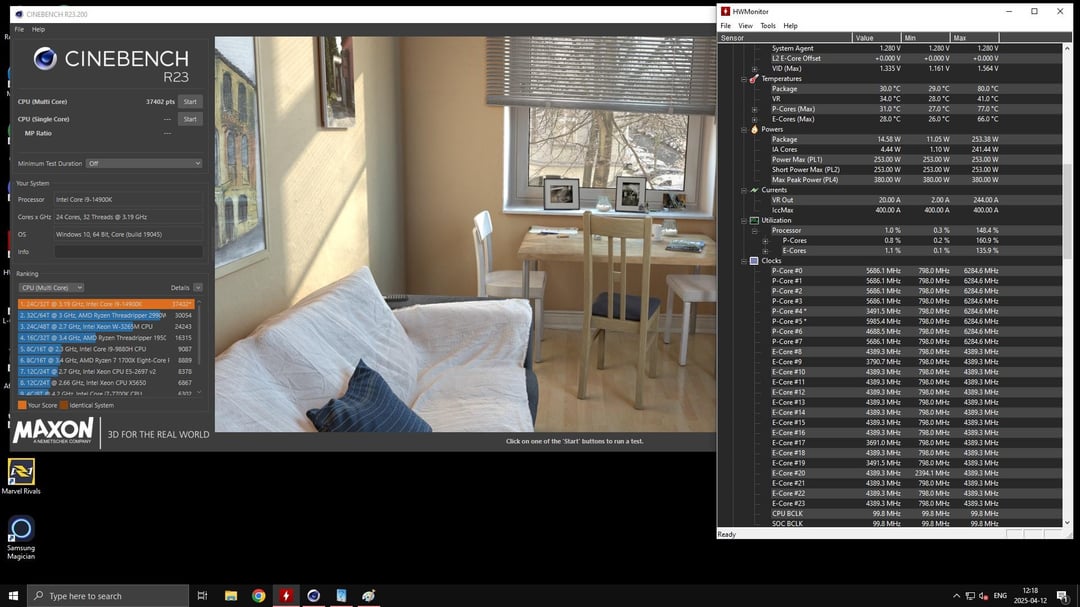
Task: Open the Windows Start menu
Action: [13, 595]
